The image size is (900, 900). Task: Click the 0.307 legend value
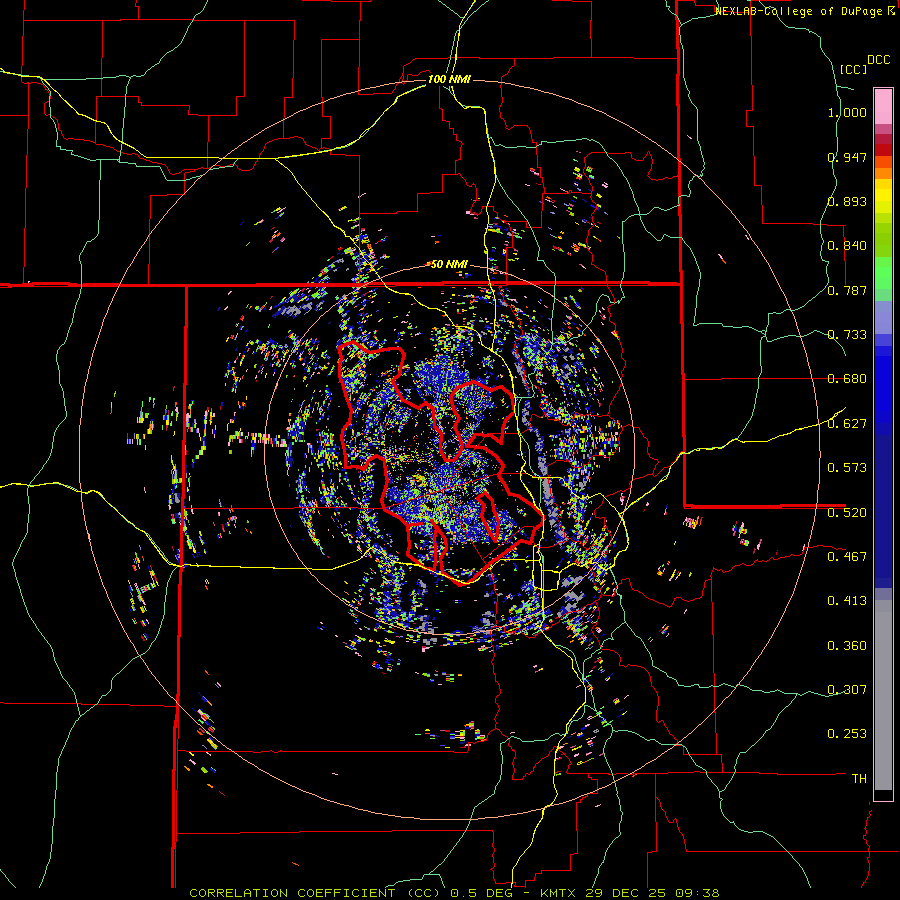847,689
